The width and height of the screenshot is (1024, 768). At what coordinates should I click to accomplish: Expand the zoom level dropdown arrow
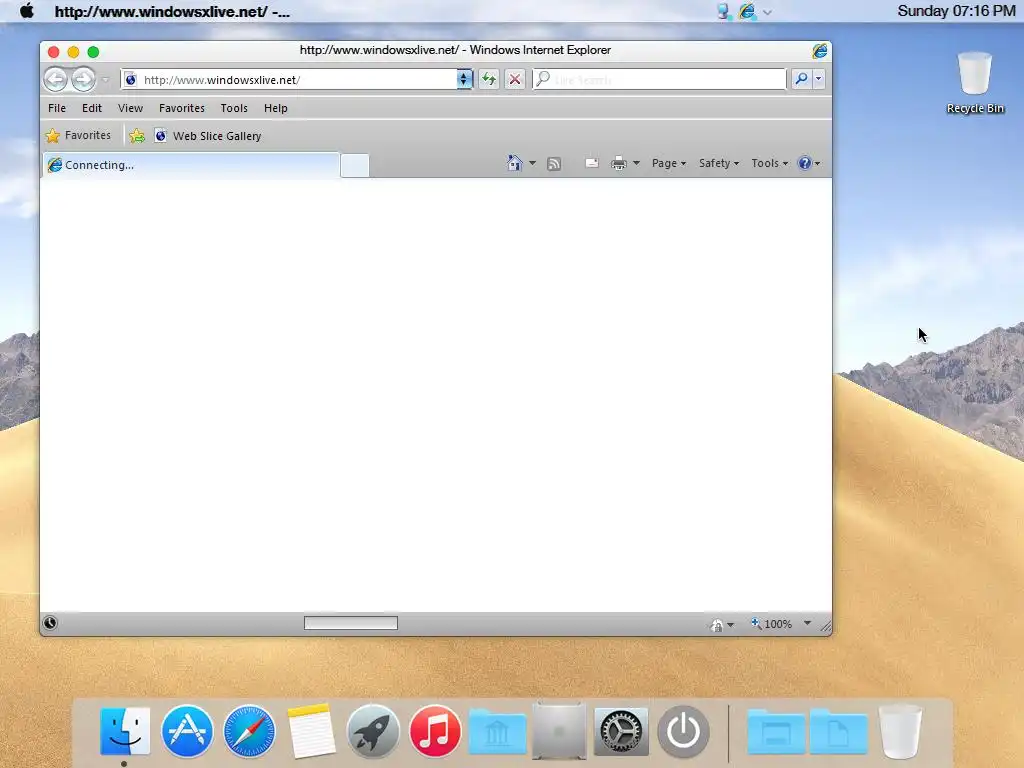(807, 623)
